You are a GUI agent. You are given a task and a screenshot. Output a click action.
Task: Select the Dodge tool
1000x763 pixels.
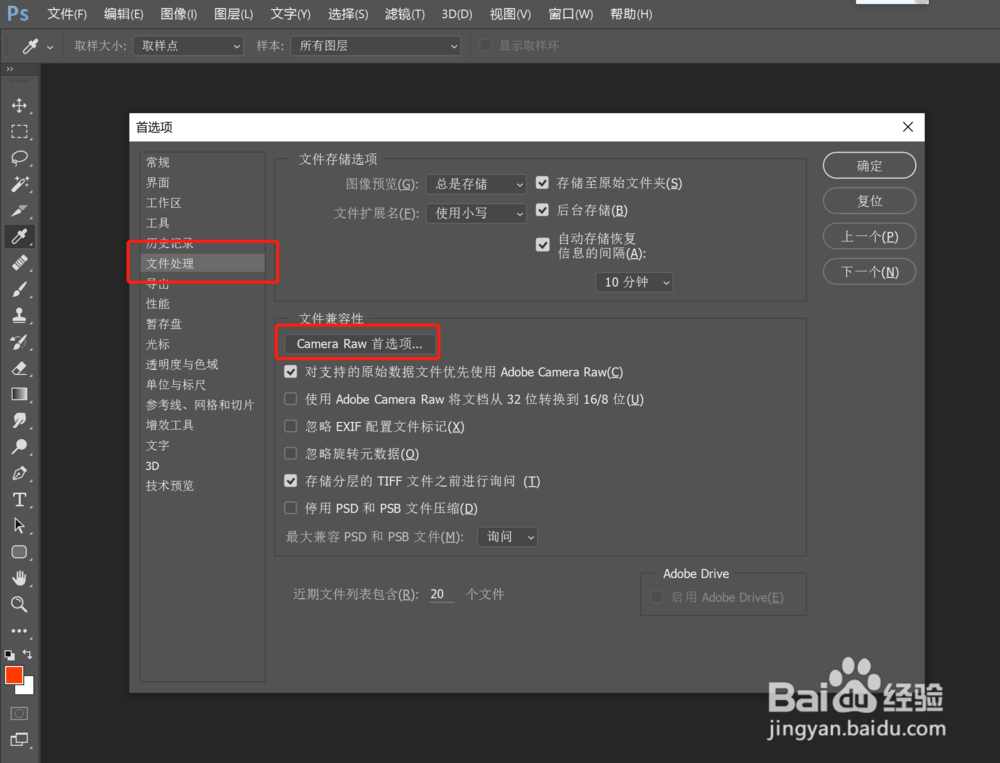point(19,447)
